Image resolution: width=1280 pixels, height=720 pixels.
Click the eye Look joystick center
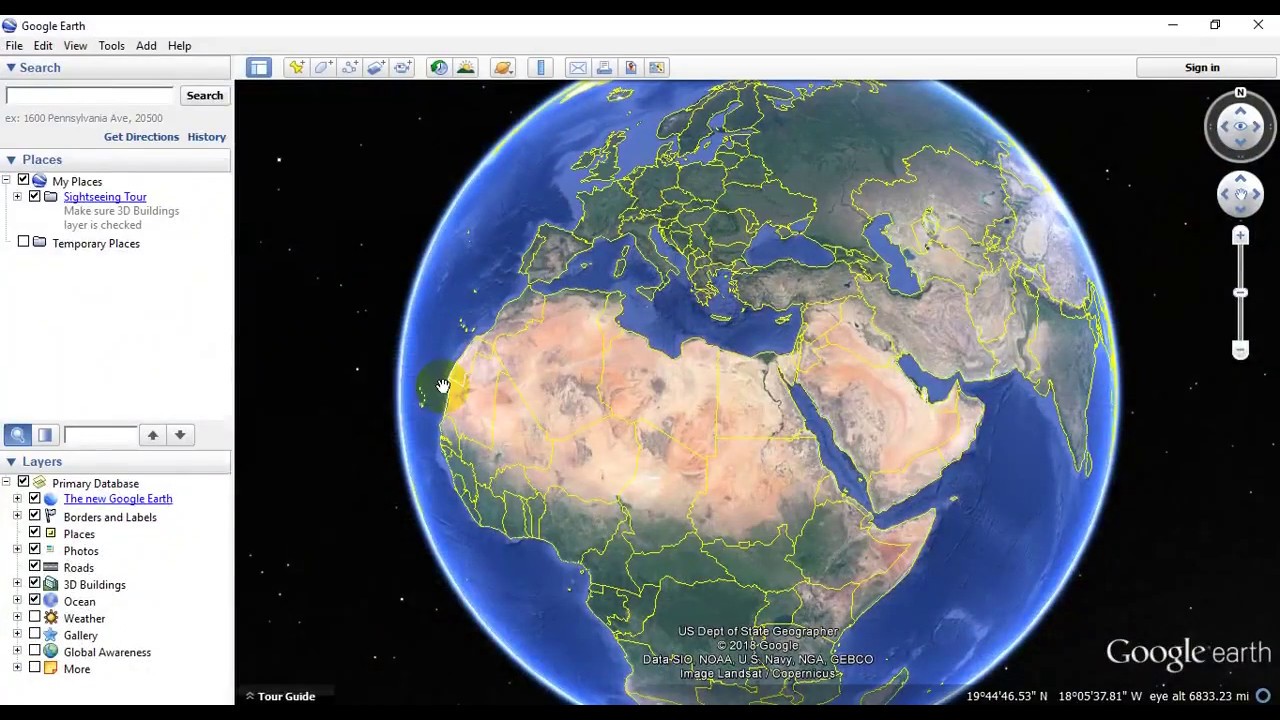coord(1240,126)
